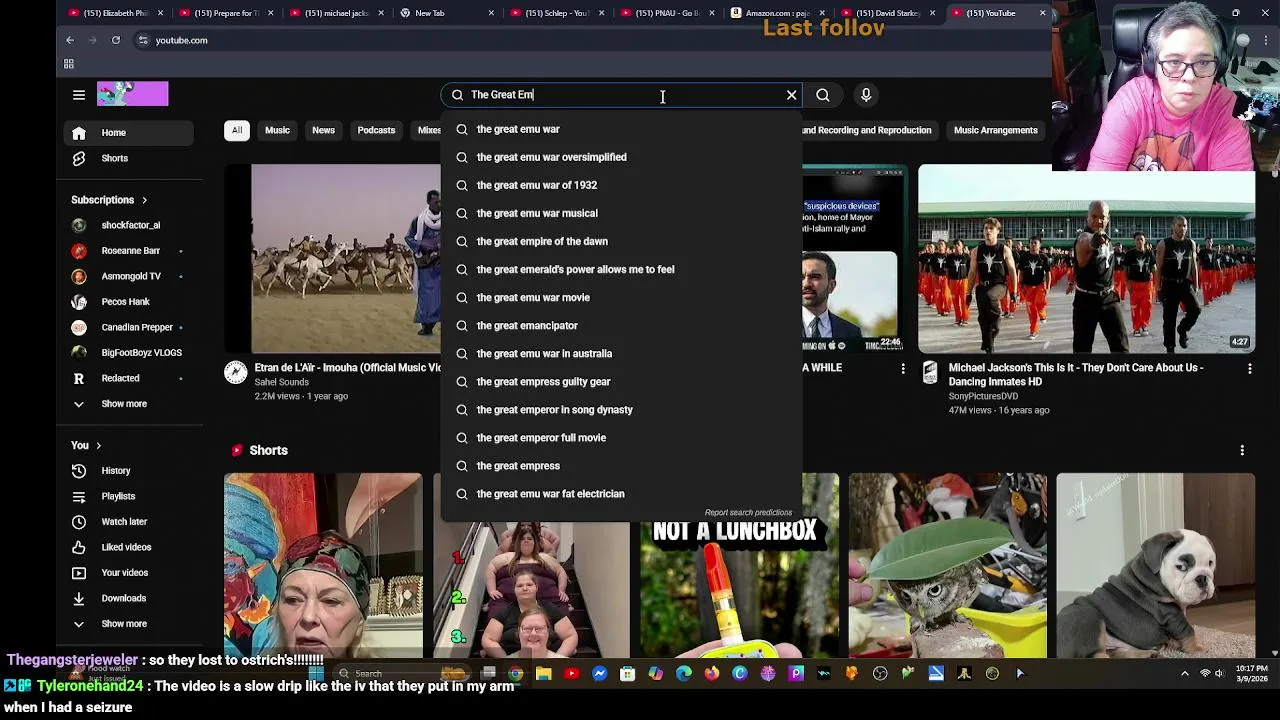Expand Show more under Subscriptions
This screenshot has height=720, width=1280.
tap(130, 404)
